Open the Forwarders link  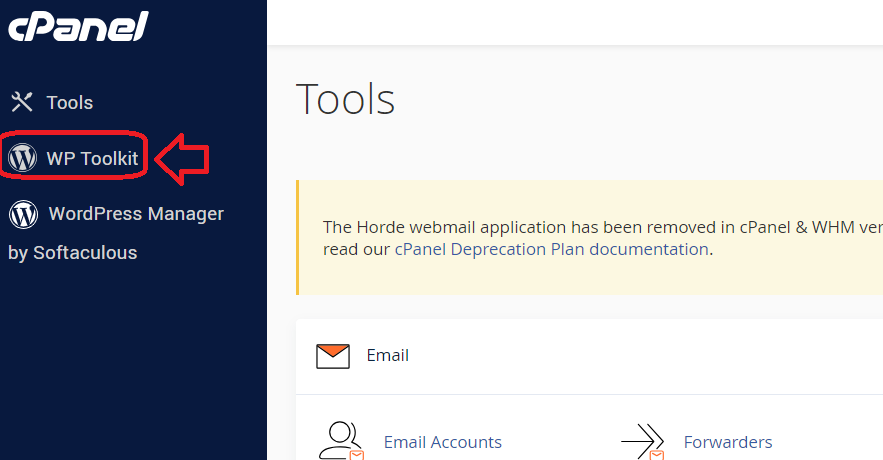pos(728,442)
